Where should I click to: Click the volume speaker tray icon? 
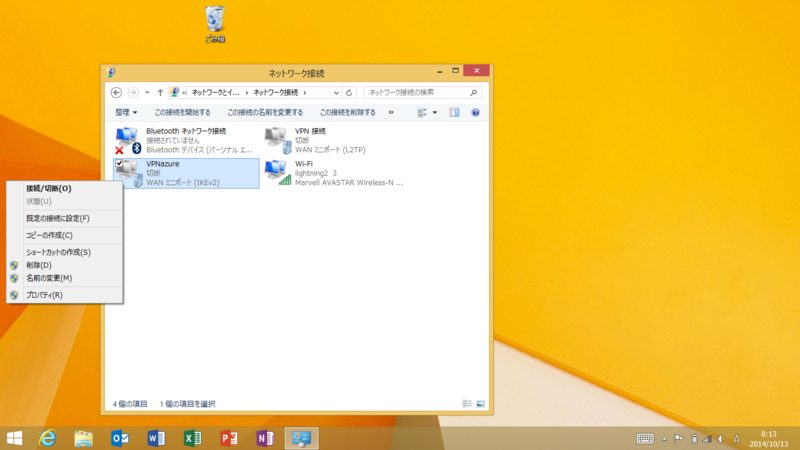(x=721, y=439)
